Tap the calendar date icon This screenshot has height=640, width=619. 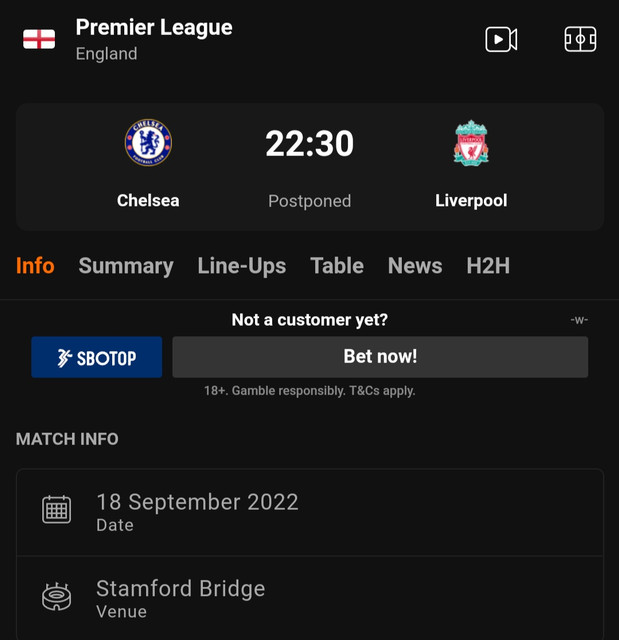point(56,509)
